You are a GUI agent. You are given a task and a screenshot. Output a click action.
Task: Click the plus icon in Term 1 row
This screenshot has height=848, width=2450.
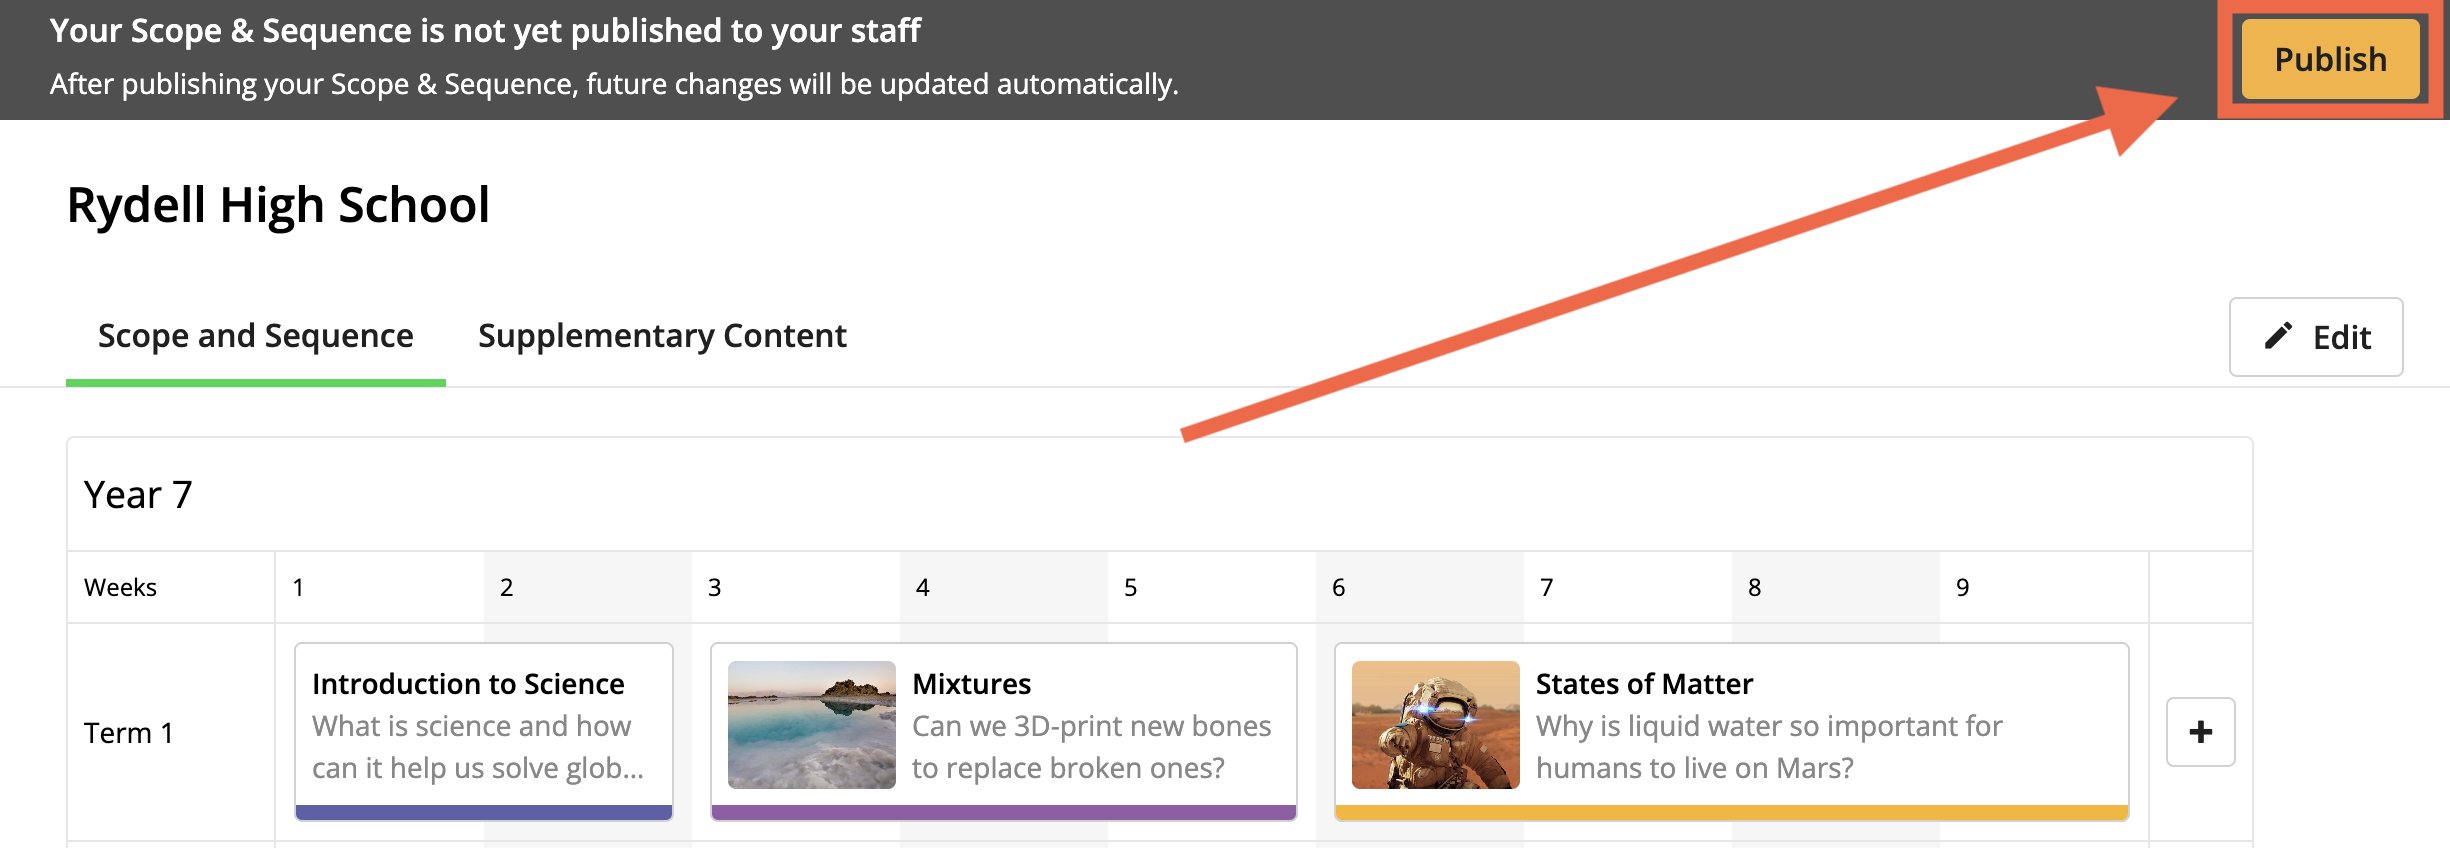(2200, 732)
